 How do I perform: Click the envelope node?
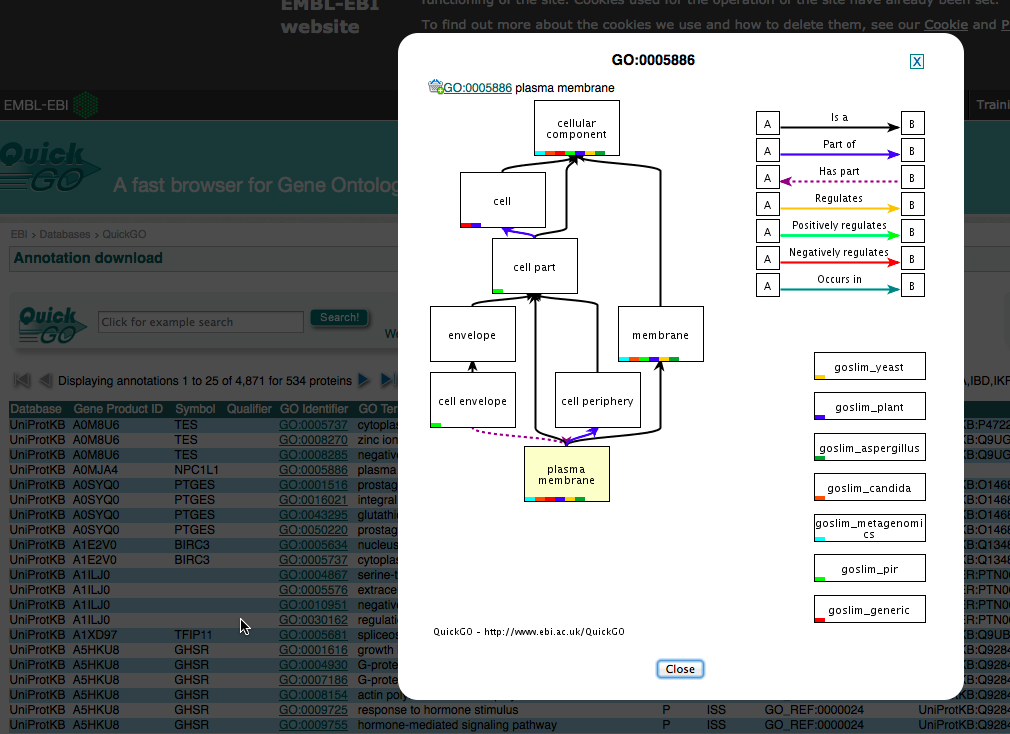pyautogui.click(x=473, y=334)
